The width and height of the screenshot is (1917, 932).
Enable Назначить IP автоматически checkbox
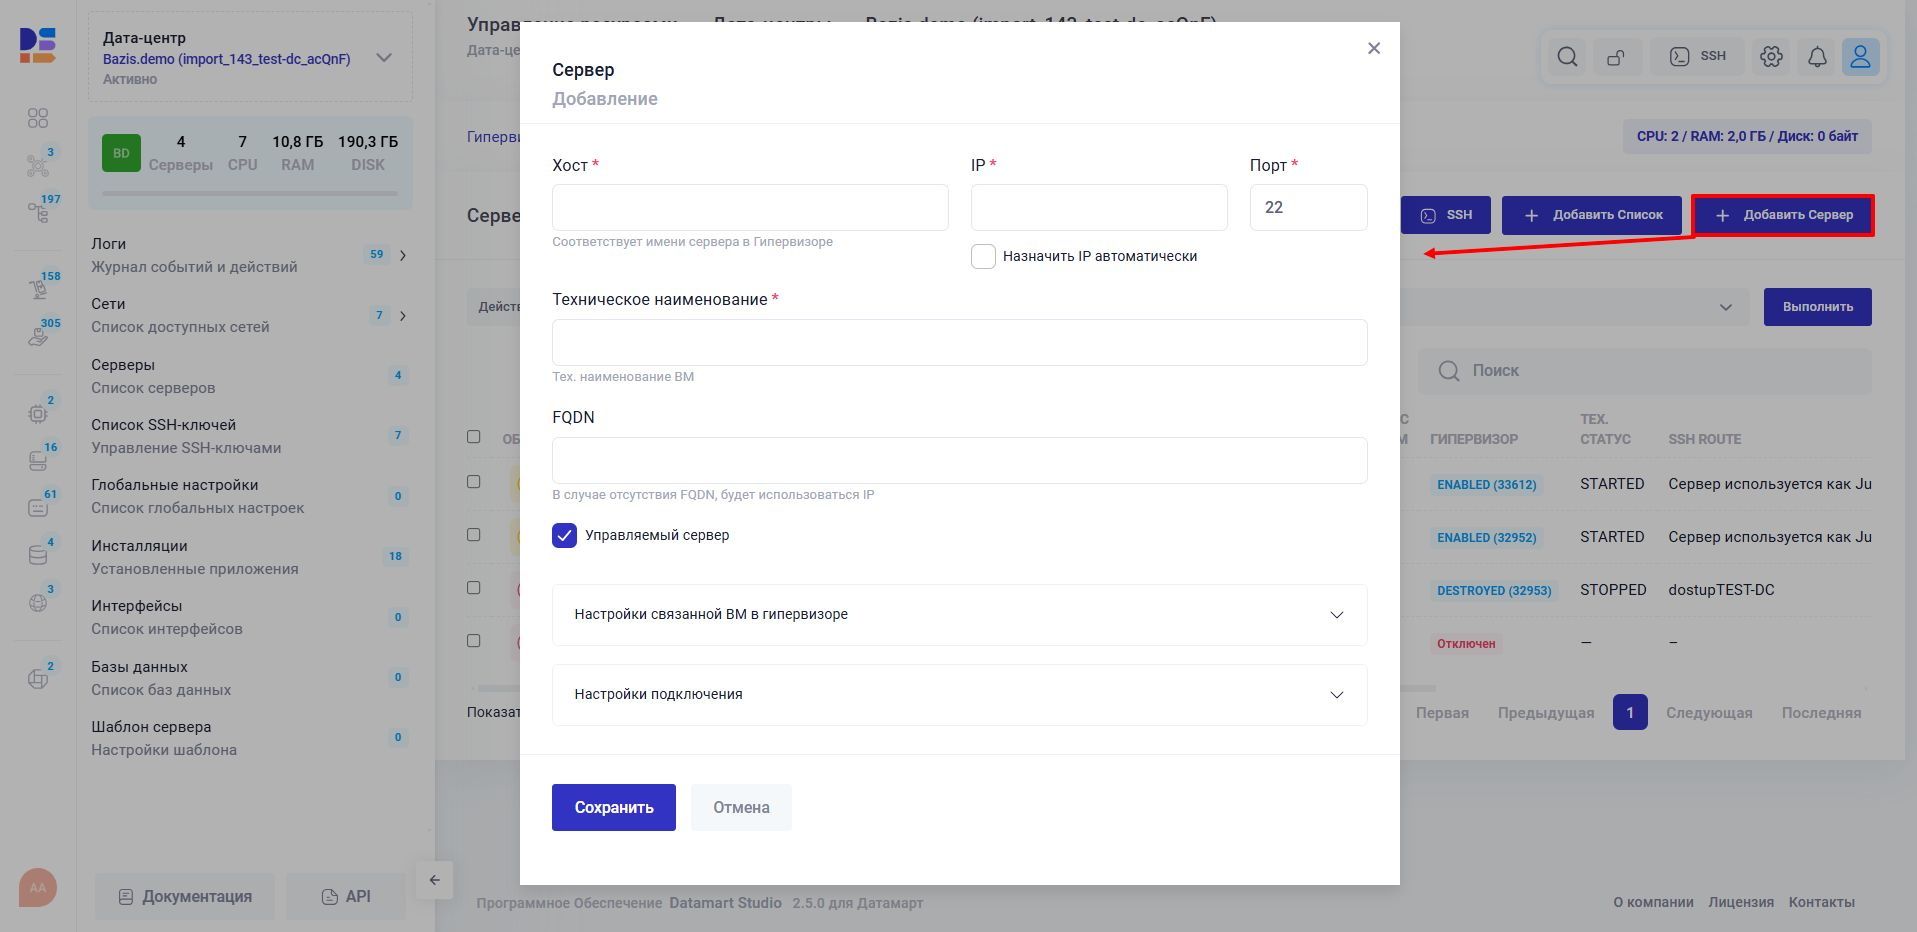click(x=983, y=256)
